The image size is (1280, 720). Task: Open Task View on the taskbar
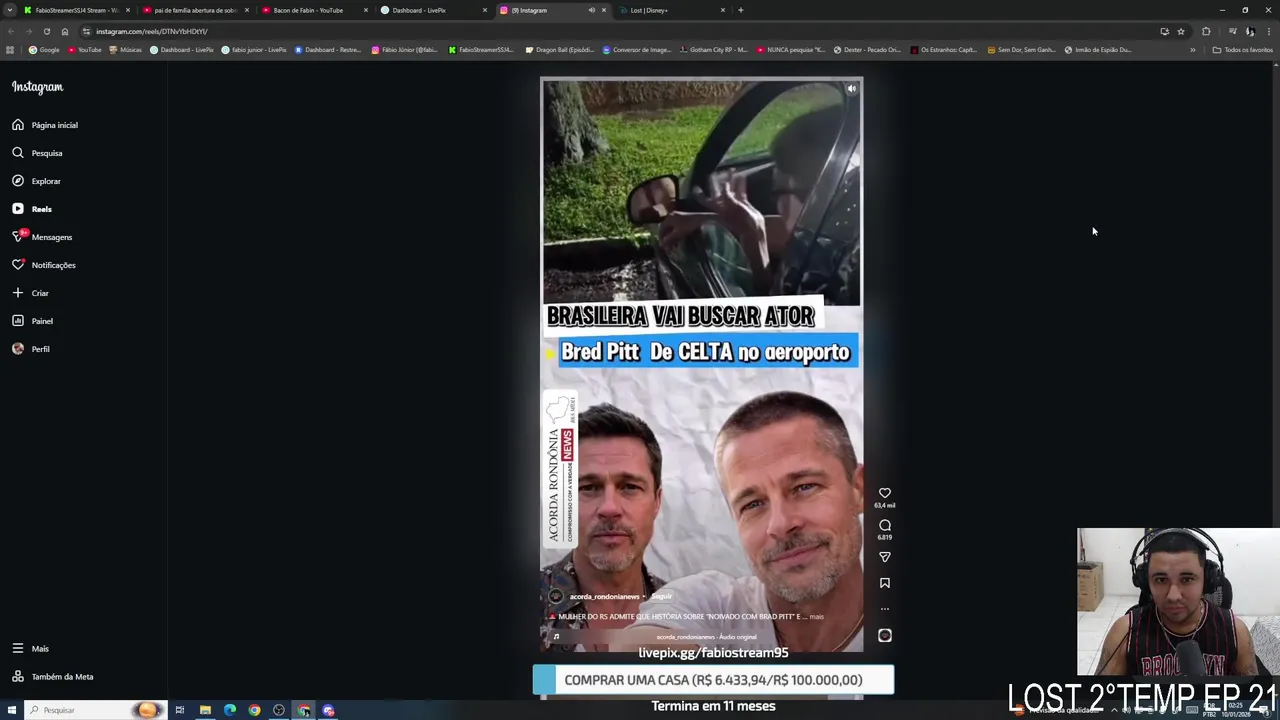(x=180, y=710)
